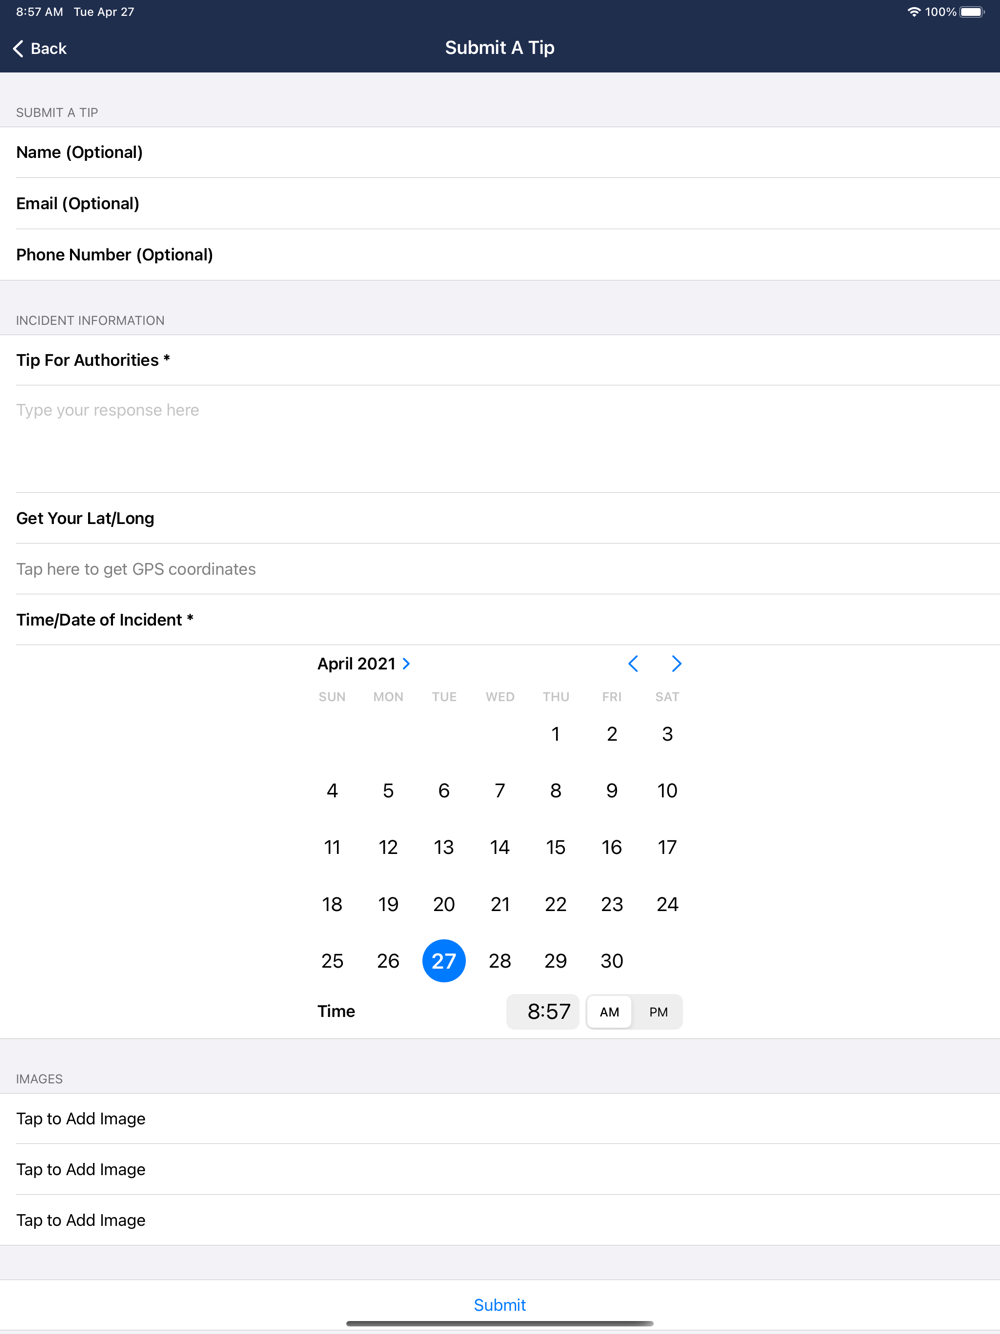Tap 'Time/Date of Incident *' label
1000x1334 pixels.
105,620
